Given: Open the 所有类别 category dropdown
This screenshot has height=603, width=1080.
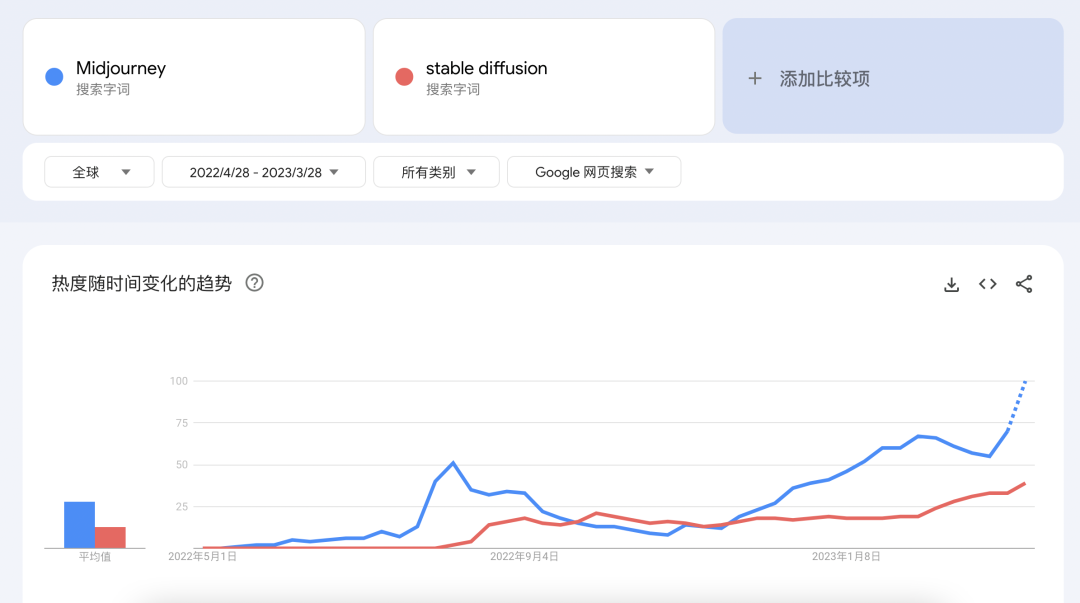Looking at the screenshot, I should 437,172.
